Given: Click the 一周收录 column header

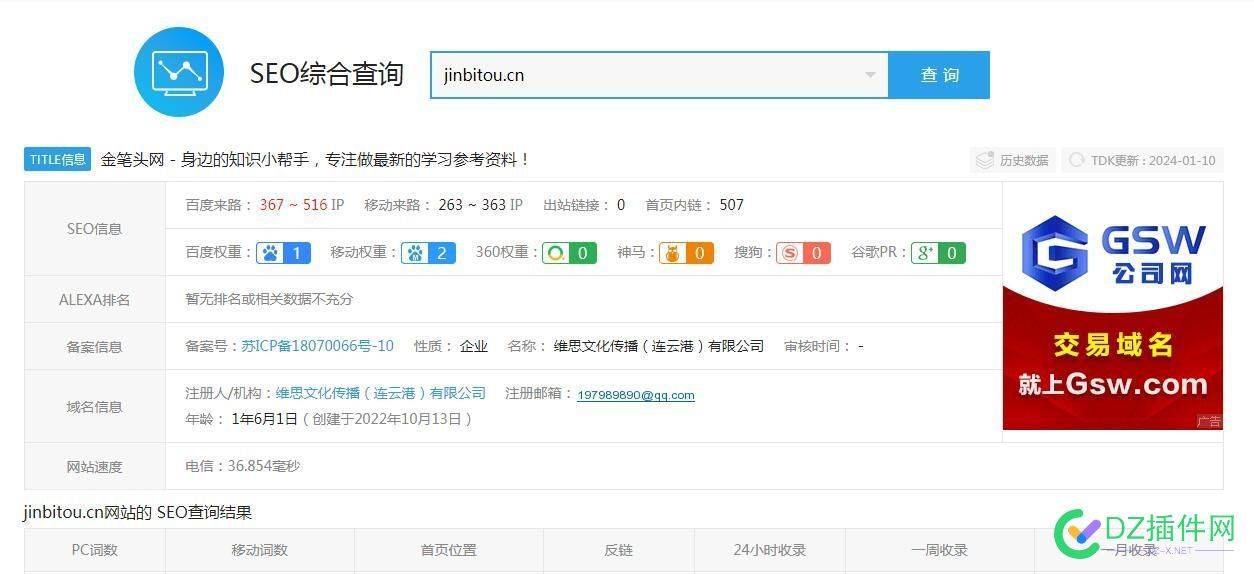Looking at the screenshot, I should coord(940,550).
